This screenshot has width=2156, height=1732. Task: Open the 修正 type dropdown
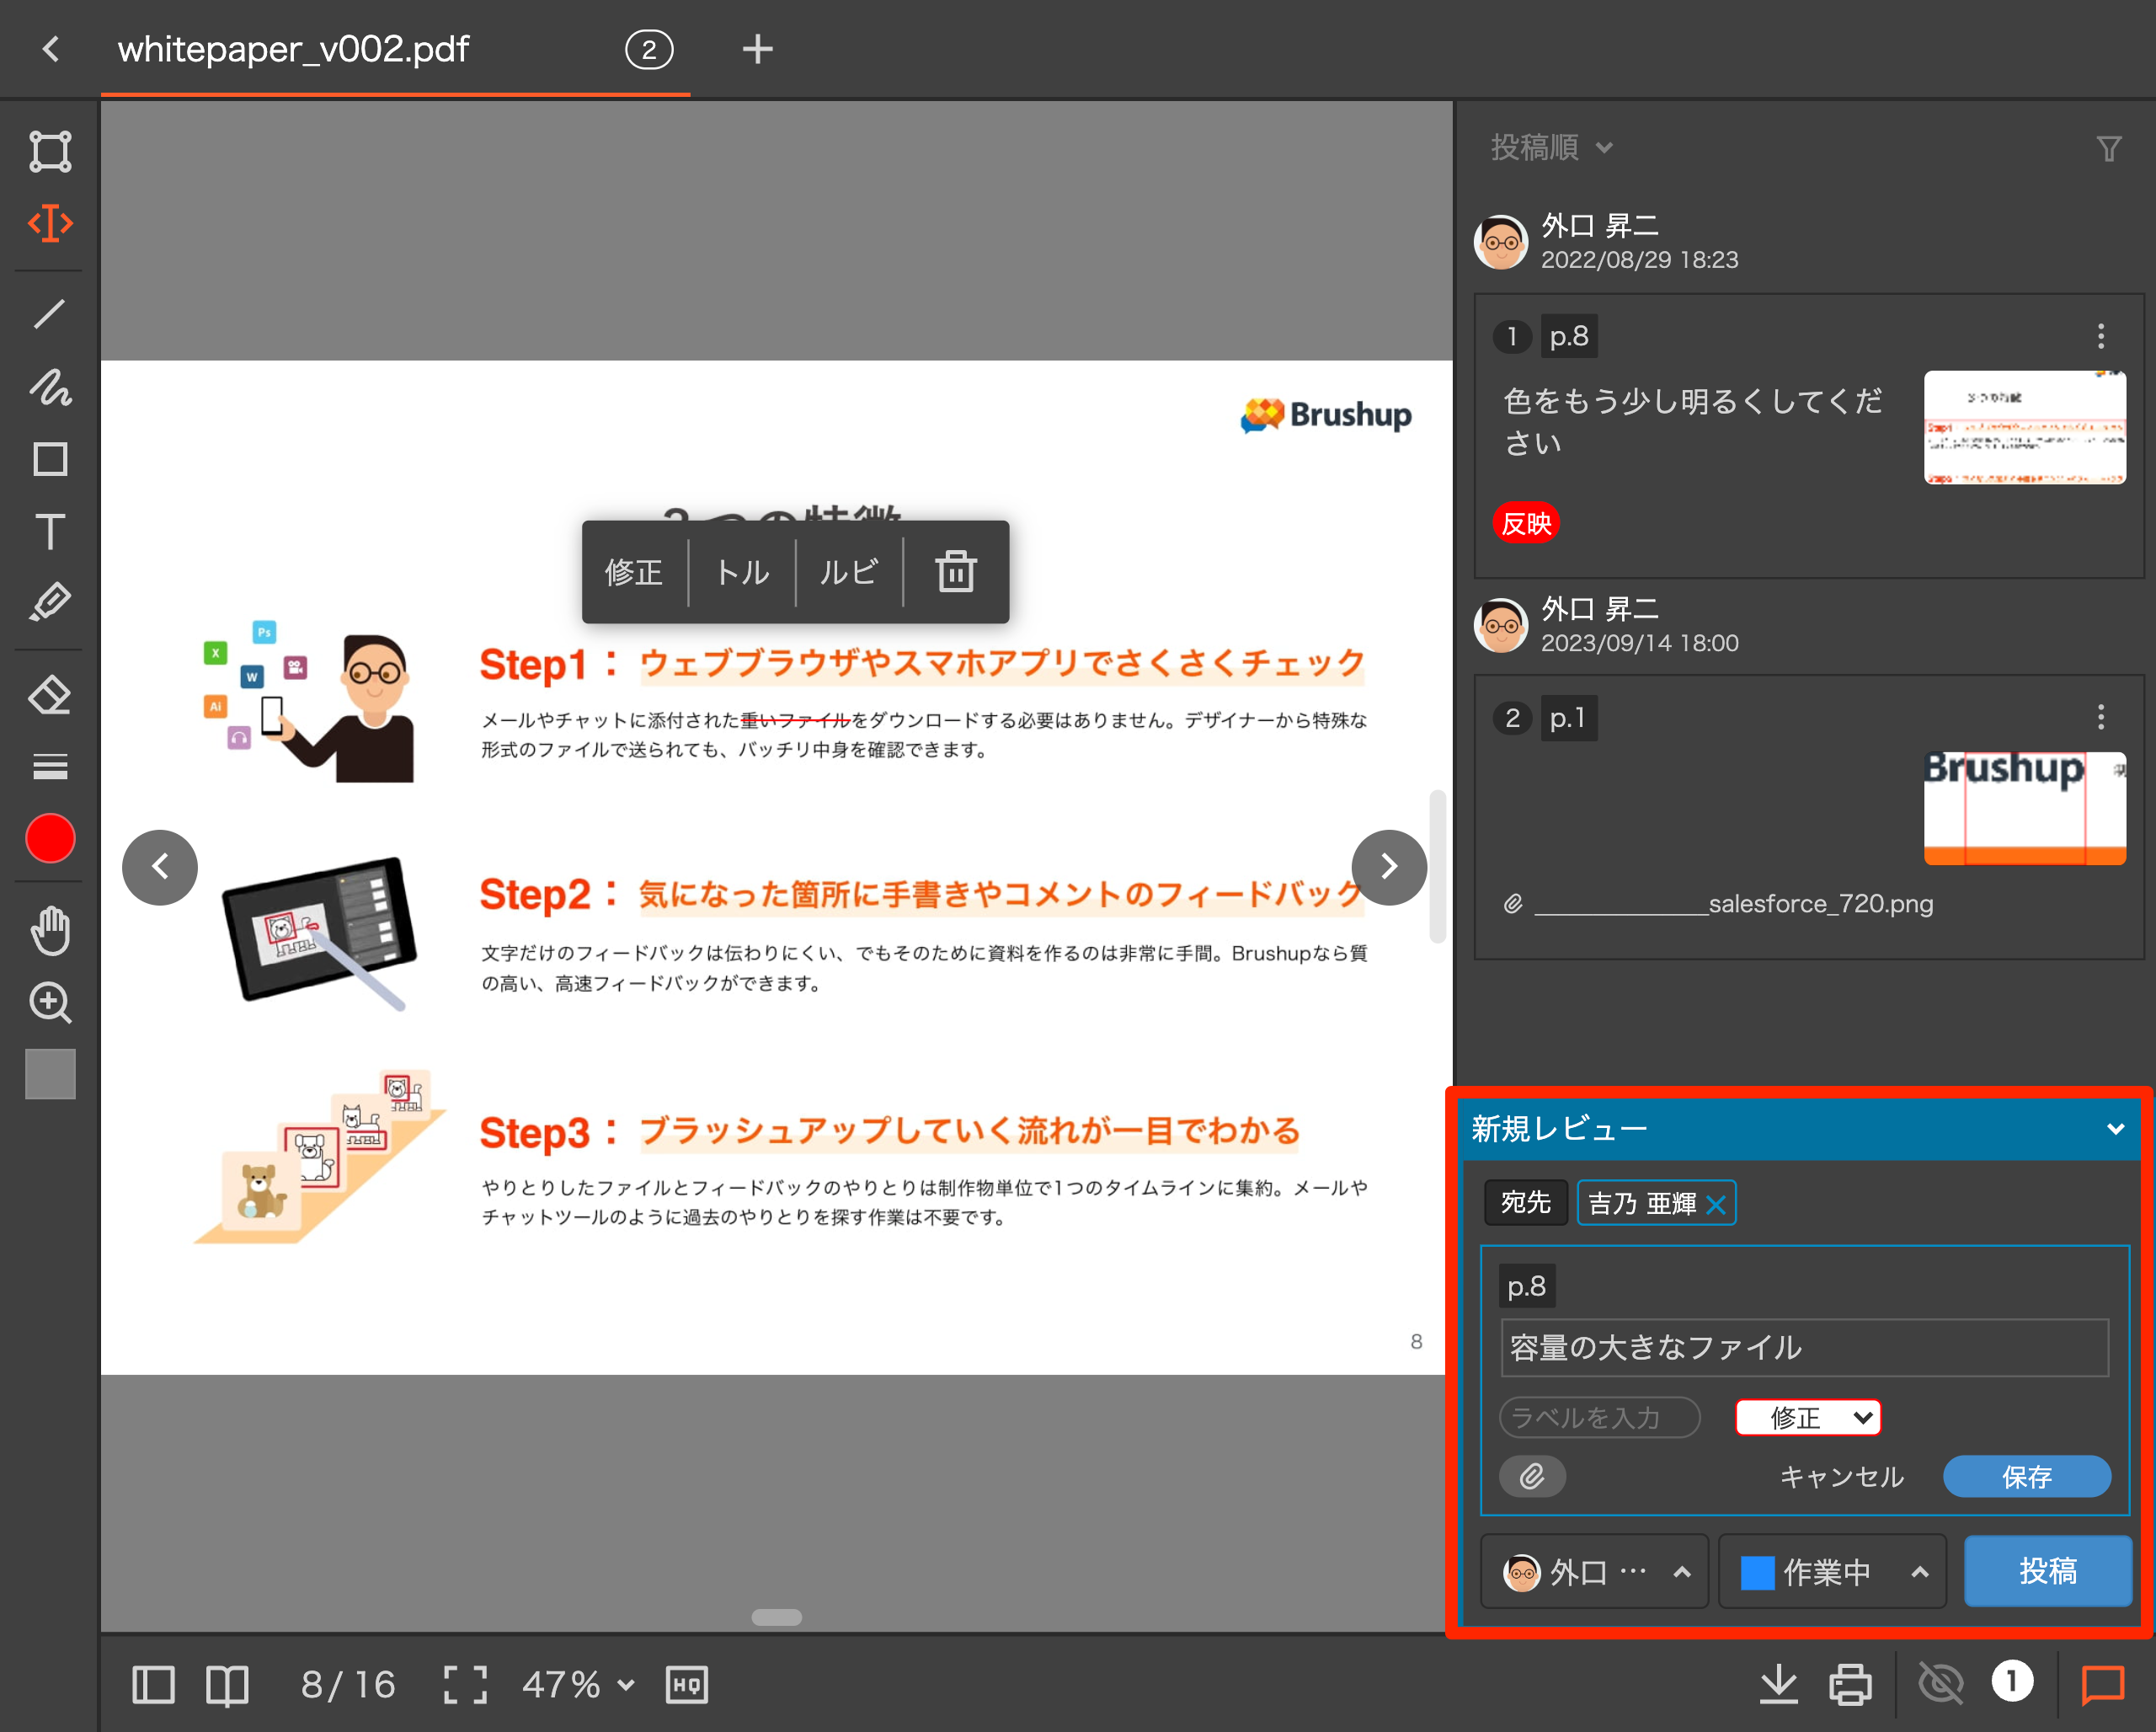click(x=1808, y=1417)
